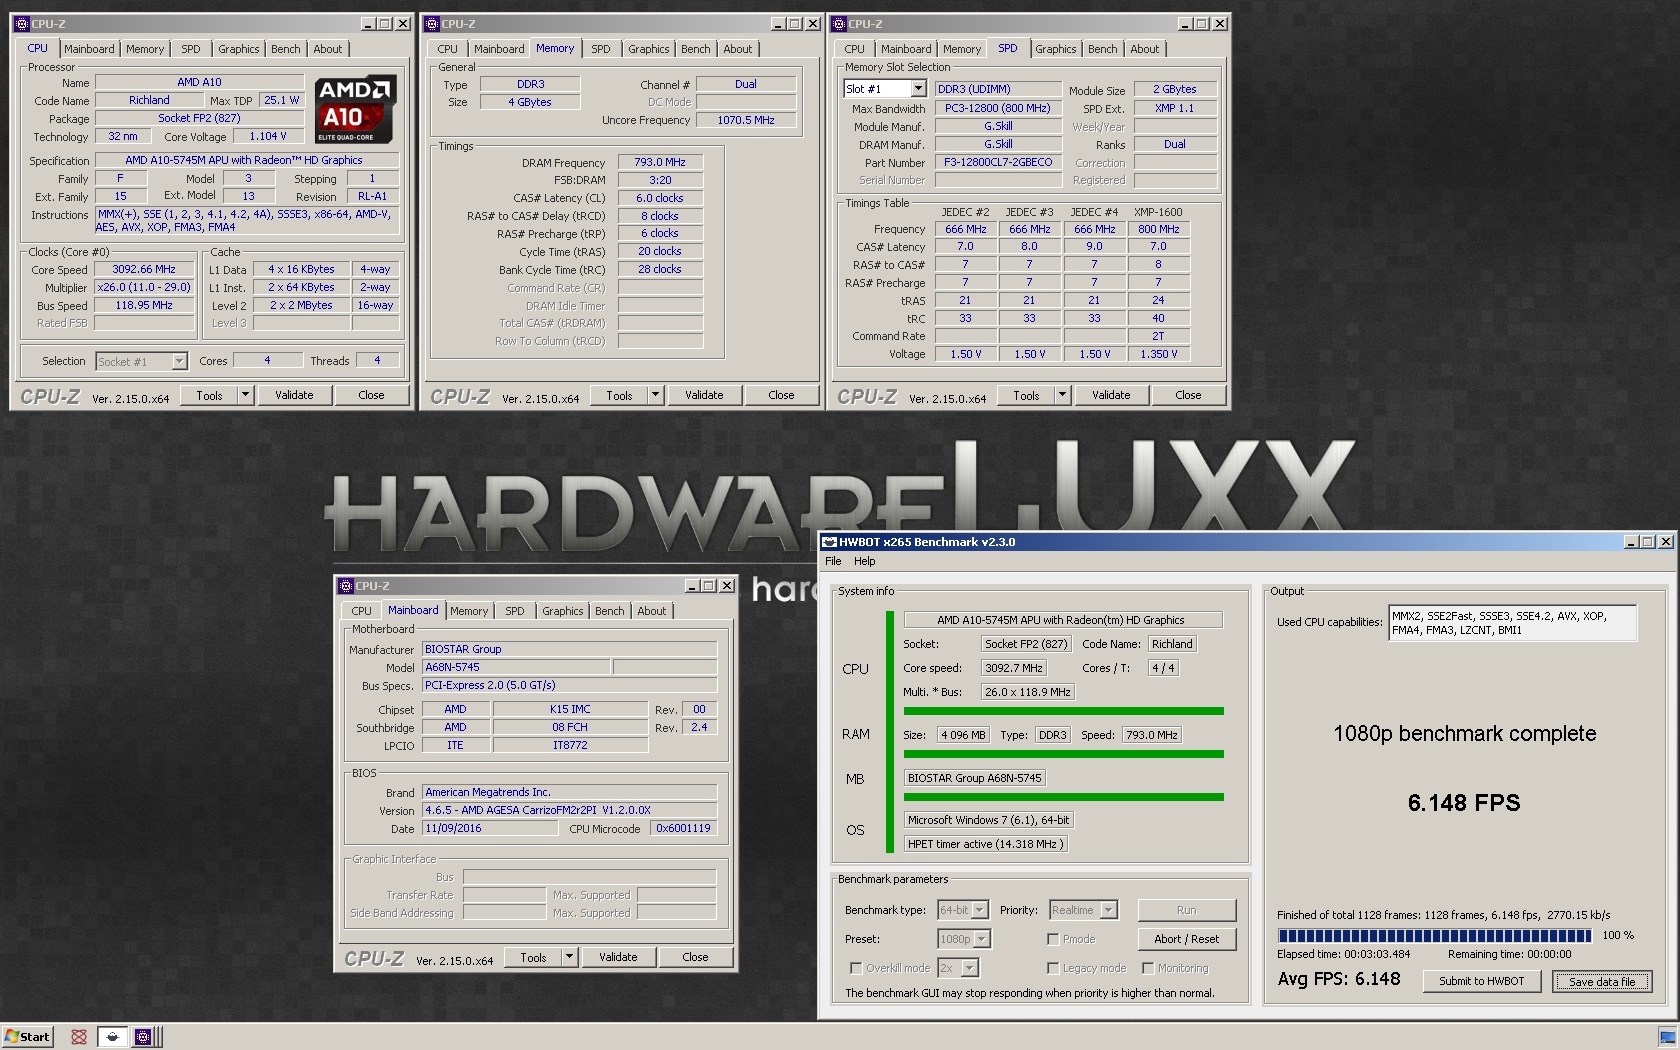Enable the Monitoring checkbox
The width and height of the screenshot is (1680, 1050).
pos(1148,968)
